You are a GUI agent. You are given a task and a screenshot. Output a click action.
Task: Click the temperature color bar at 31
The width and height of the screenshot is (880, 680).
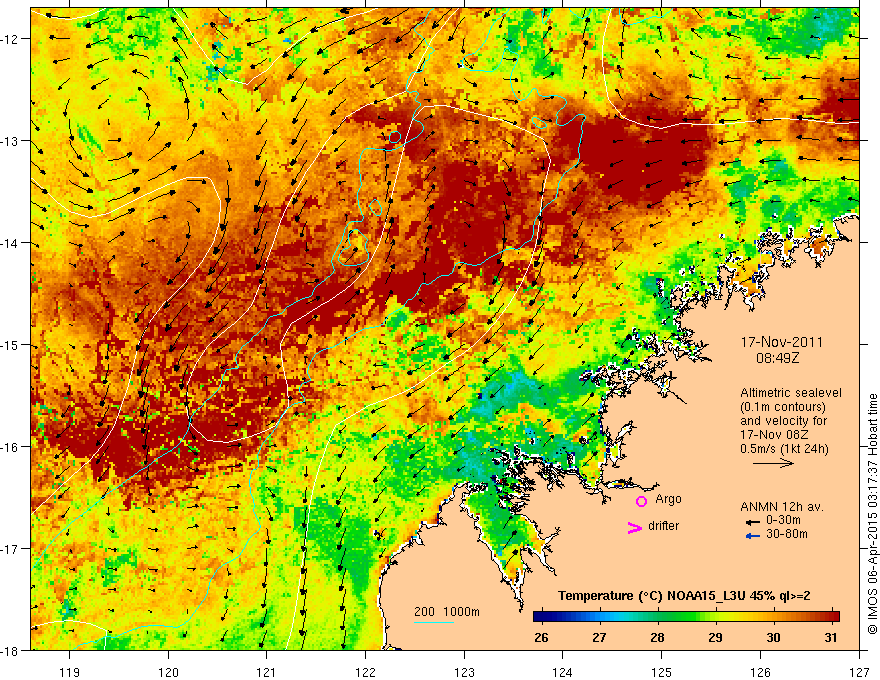click(x=831, y=617)
